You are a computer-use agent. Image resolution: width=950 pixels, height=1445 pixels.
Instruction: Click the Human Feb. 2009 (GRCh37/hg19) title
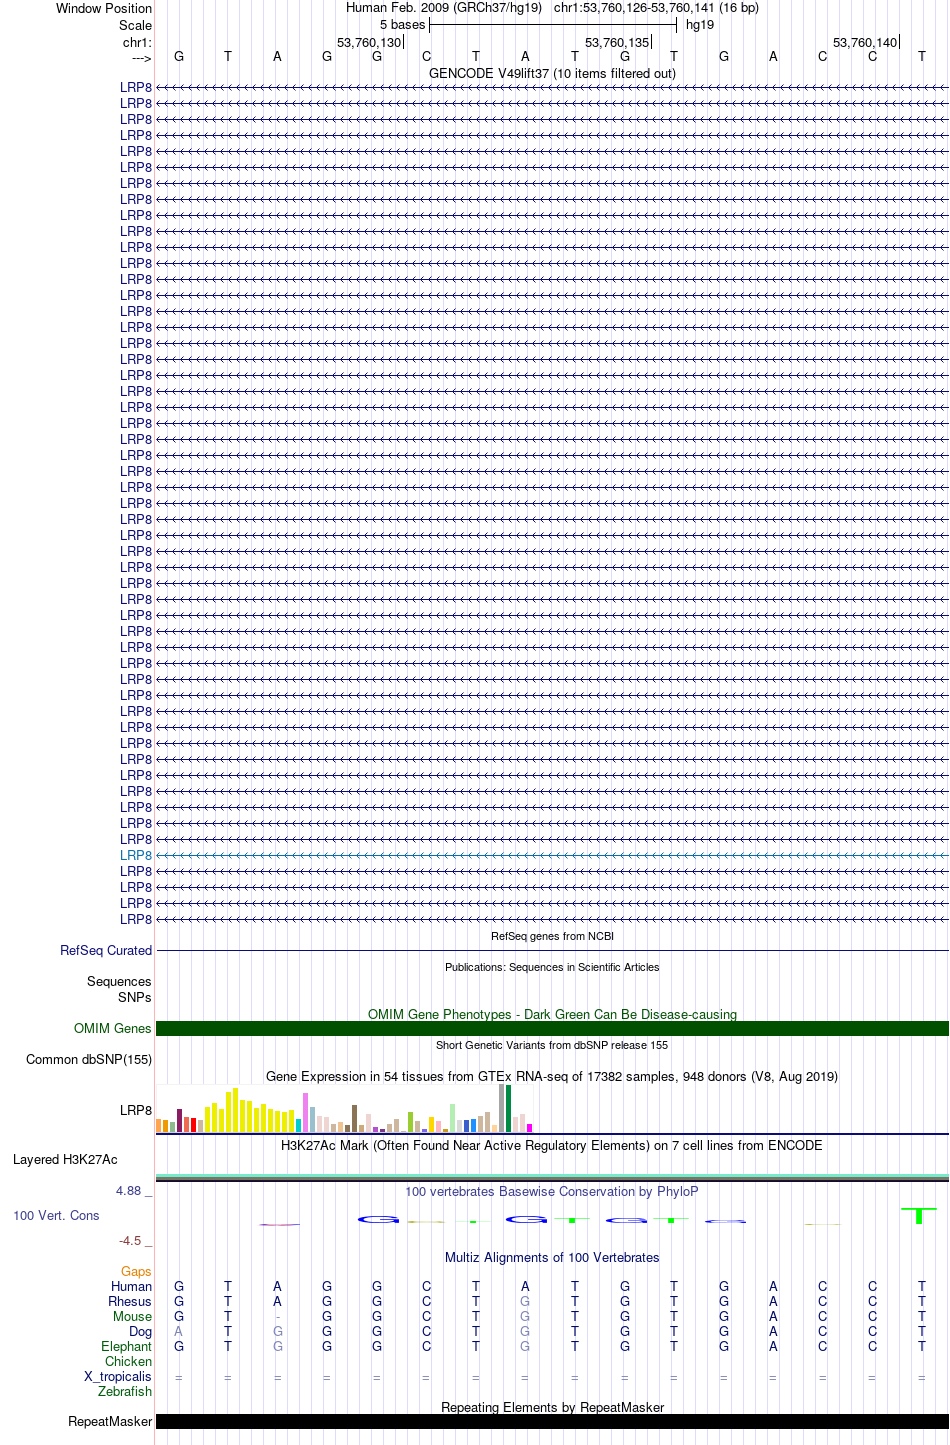pyautogui.click(x=444, y=8)
